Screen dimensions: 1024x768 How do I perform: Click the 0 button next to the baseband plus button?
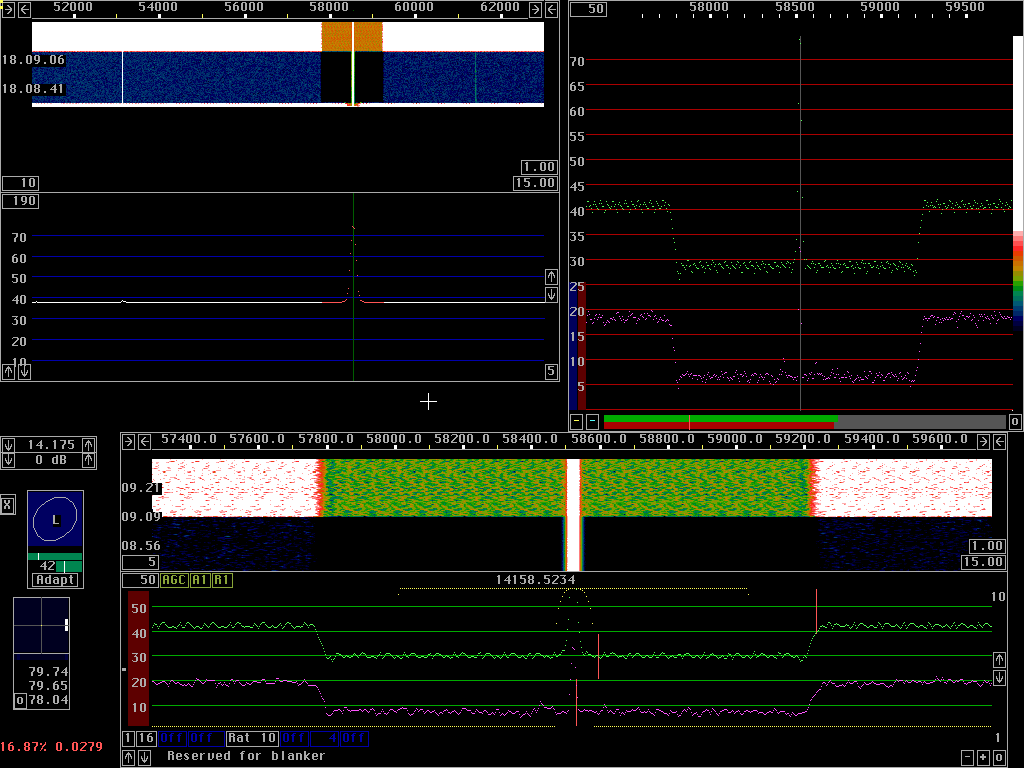point(1000,758)
